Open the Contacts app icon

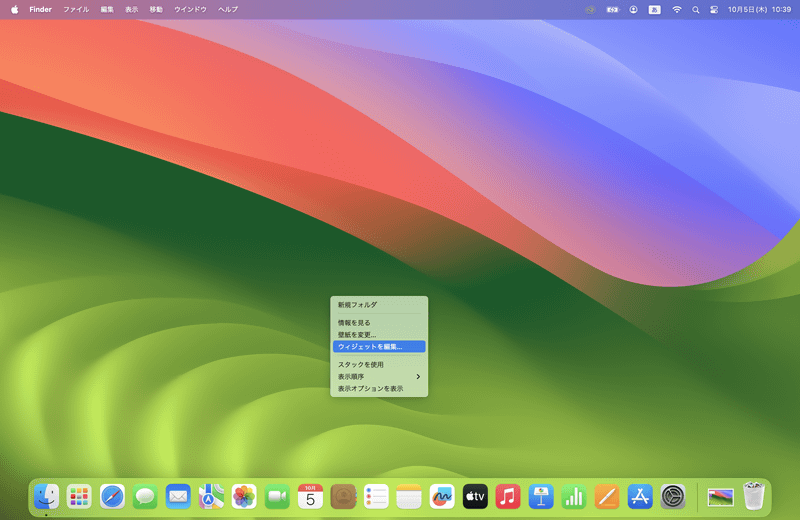click(343, 497)
